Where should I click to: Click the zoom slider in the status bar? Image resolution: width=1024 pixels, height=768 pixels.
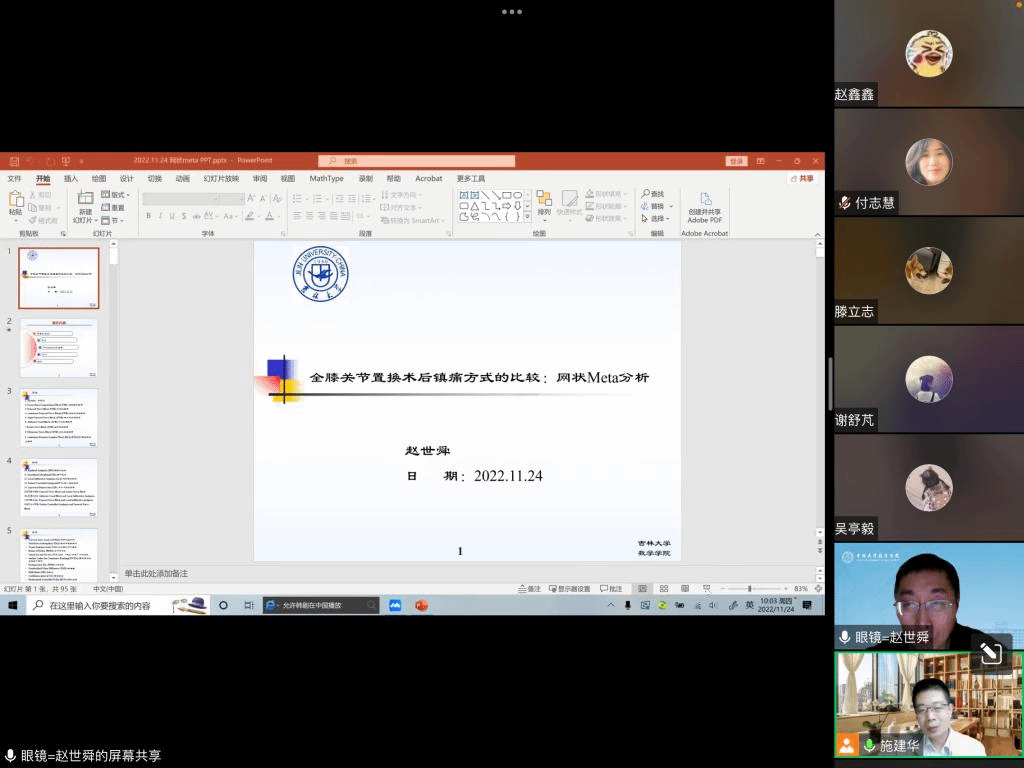750,589
